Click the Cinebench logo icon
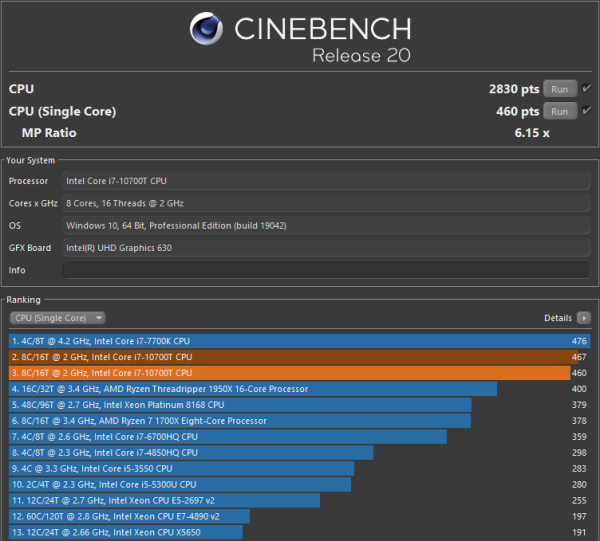Image resolution: width=600 pixels, height=541 pixels. click(x=206, y=29)
